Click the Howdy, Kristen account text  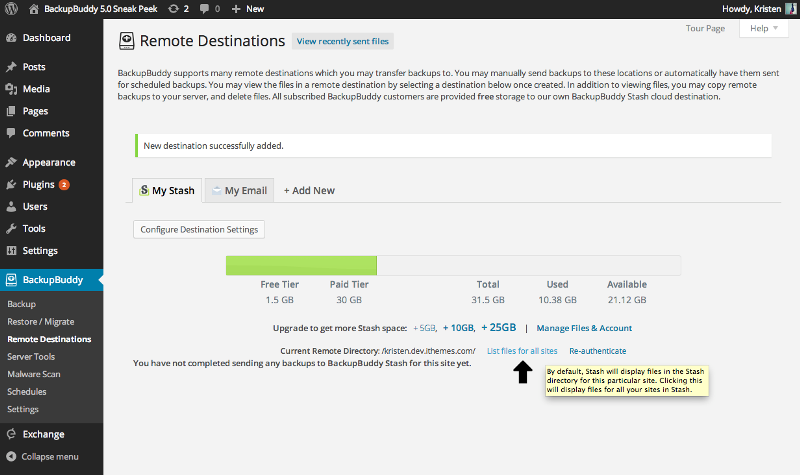point(752,9)
